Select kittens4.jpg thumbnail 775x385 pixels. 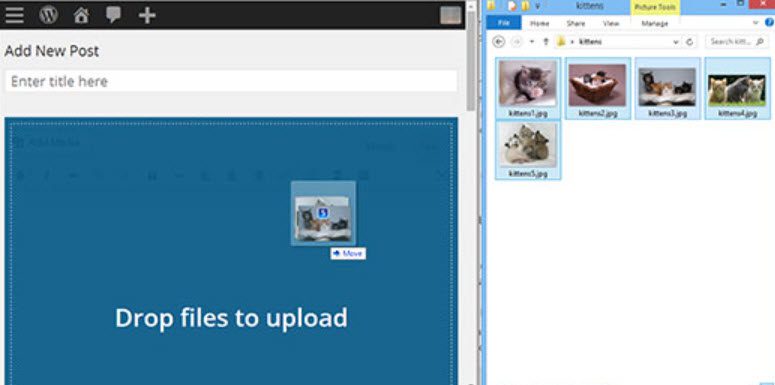click(737, 90)
